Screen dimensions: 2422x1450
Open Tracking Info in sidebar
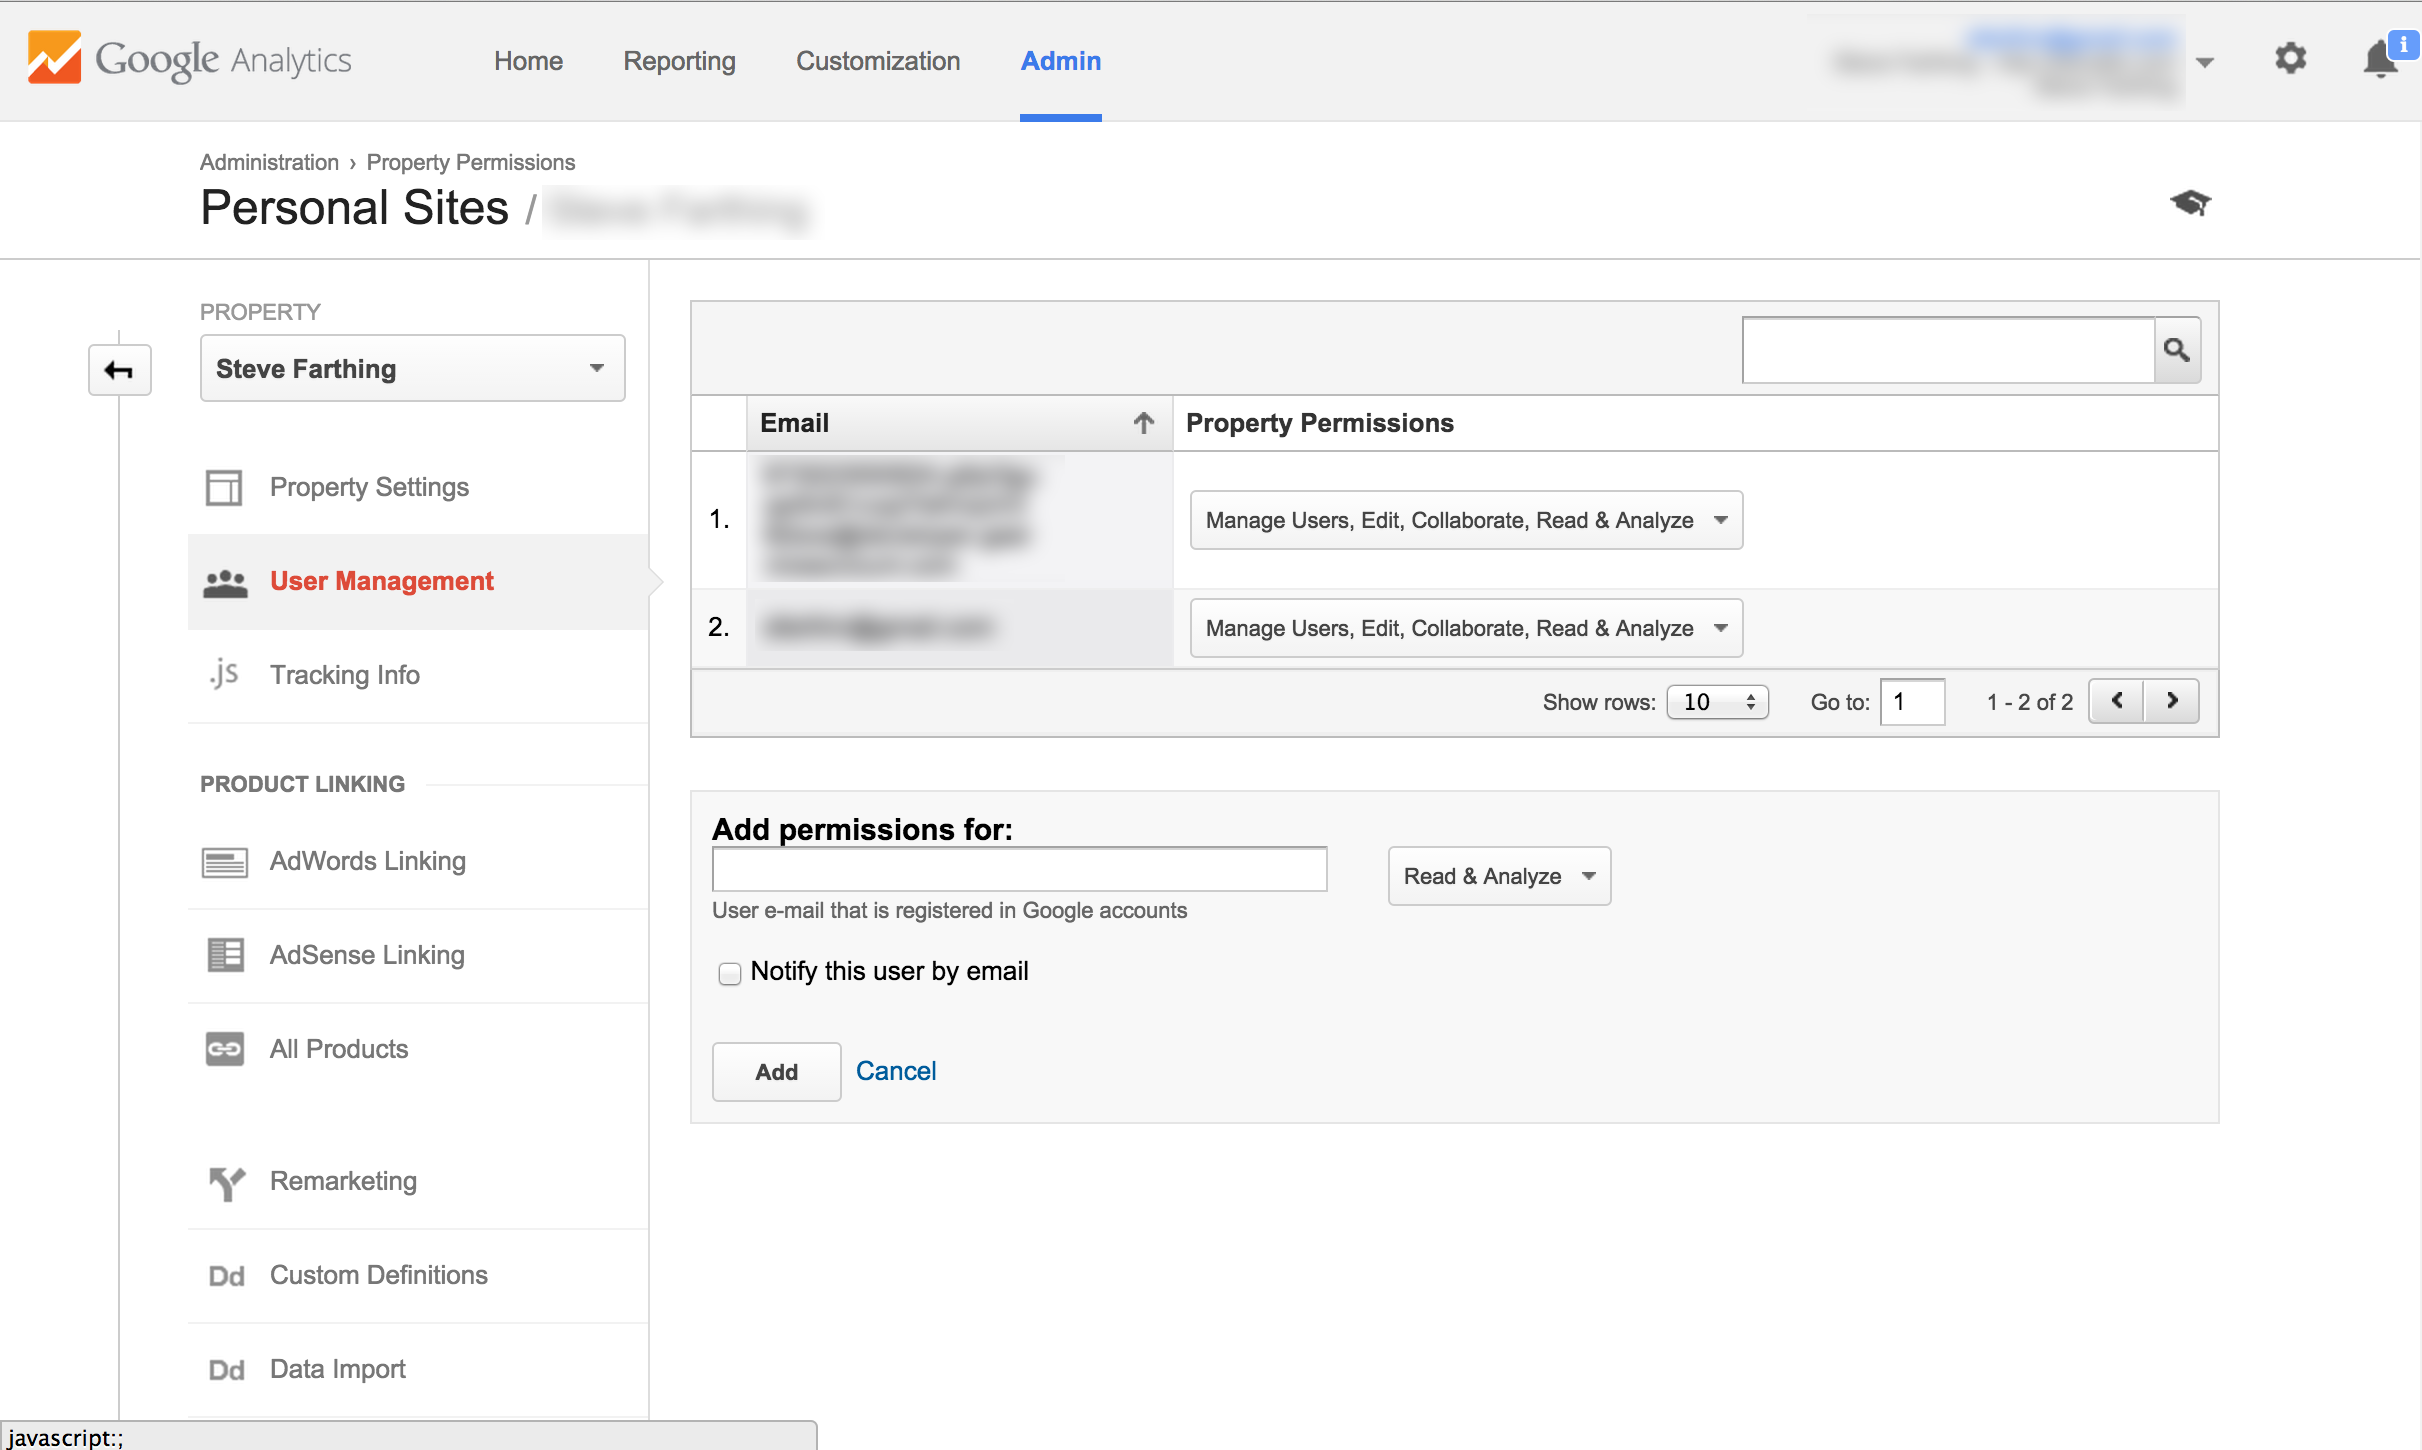tap(344, 675)
